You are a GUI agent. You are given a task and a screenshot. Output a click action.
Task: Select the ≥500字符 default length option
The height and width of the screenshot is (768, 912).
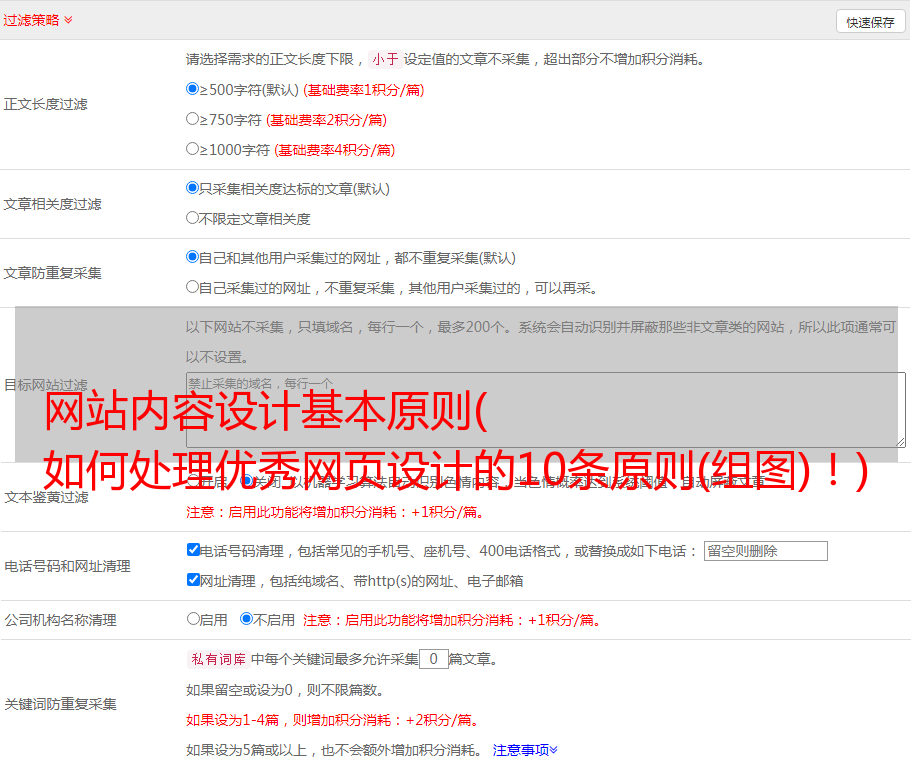point(193,89)
